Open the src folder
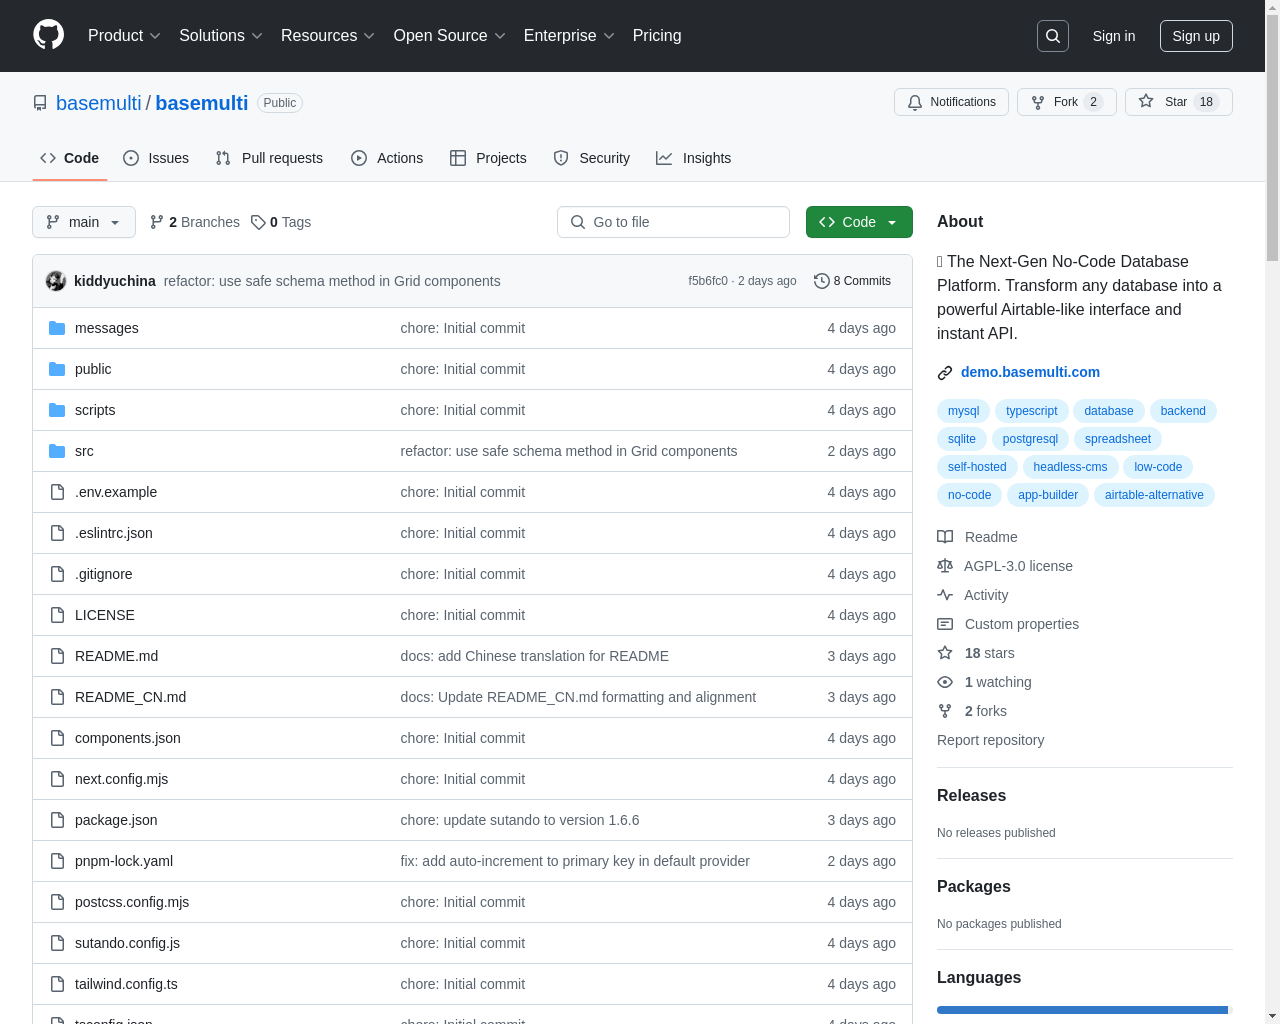1280x1024 pixels. (84, 451)
